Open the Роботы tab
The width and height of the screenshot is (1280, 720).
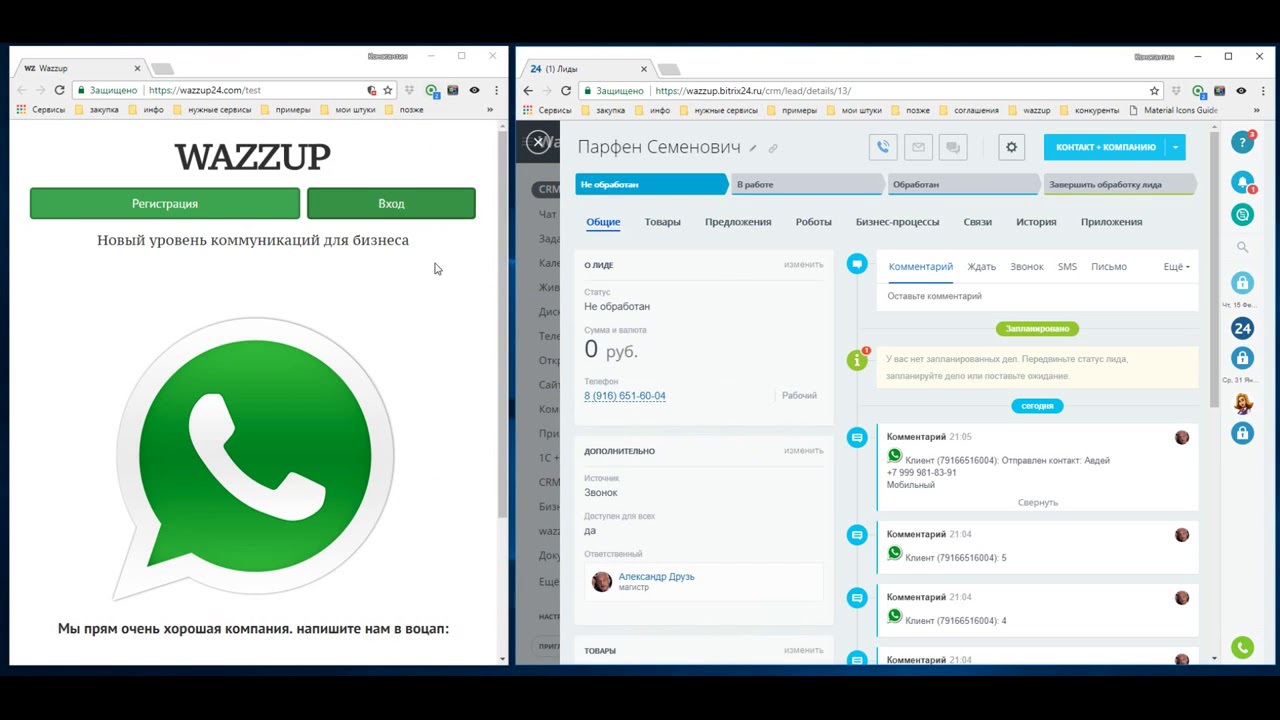[x=813, y=222]
